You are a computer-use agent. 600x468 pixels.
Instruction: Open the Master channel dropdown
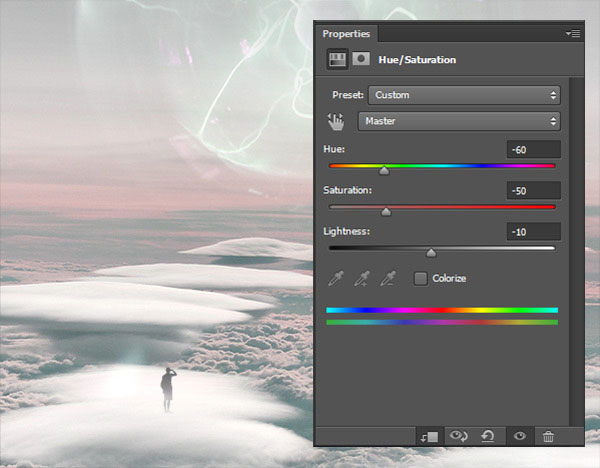(458, 121)
